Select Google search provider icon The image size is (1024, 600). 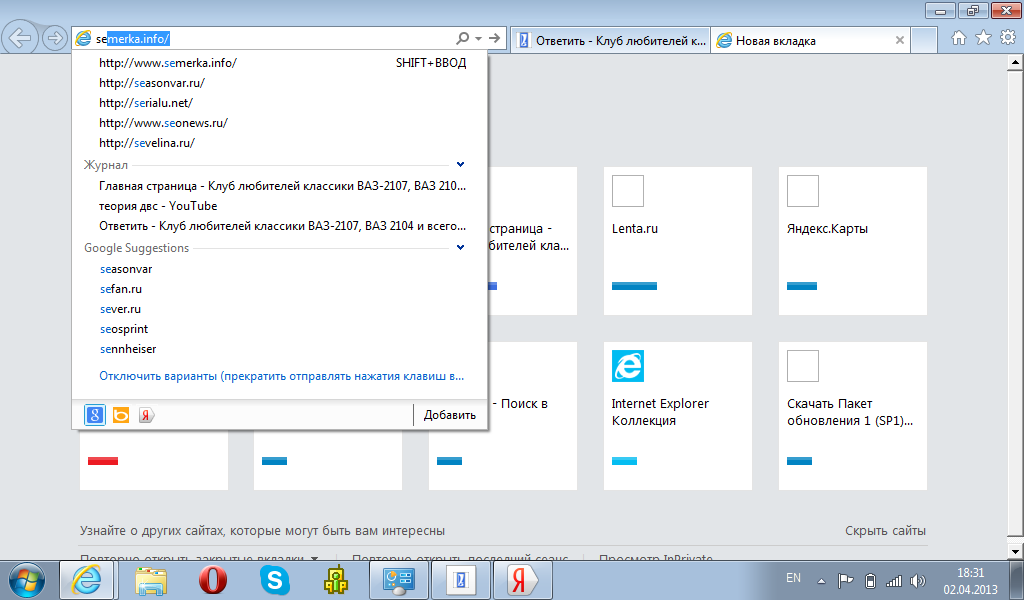[x=95, y=415]
